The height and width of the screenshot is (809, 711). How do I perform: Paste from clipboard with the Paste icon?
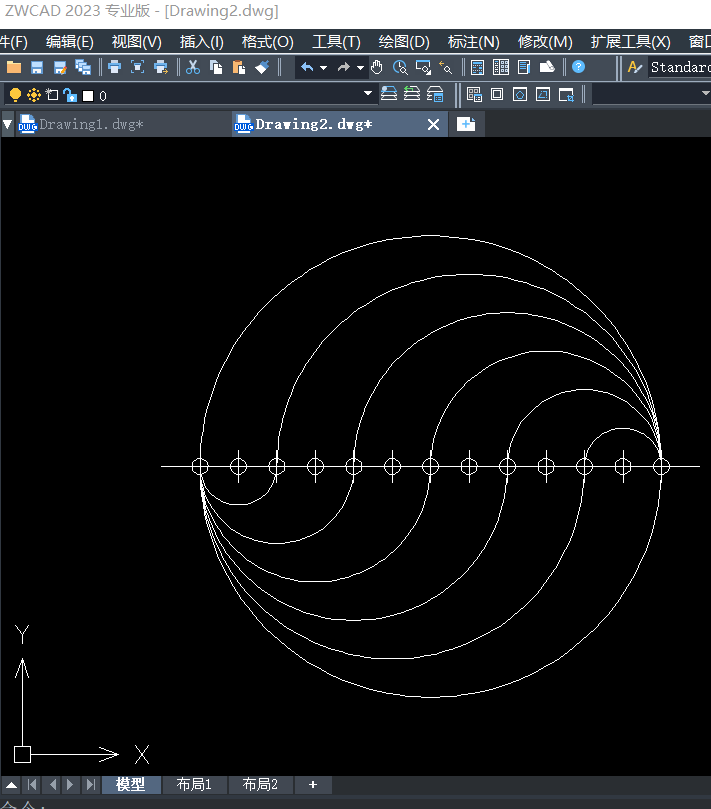point(239,67)
